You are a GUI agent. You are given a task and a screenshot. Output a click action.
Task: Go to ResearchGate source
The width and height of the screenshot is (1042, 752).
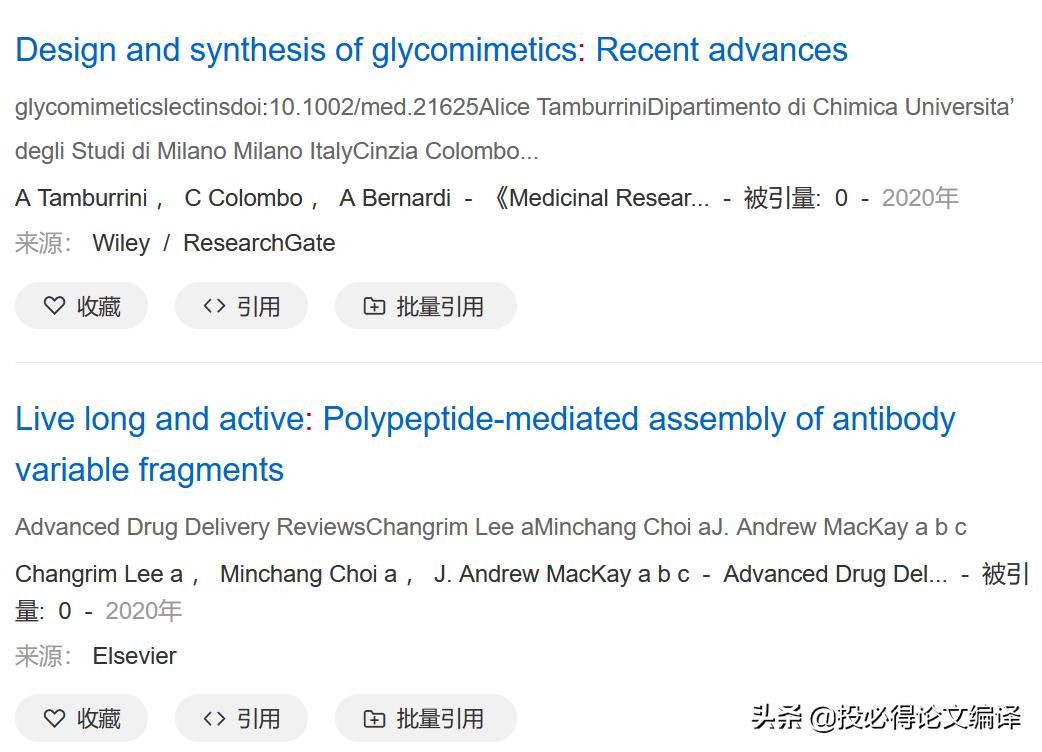(259, 243)
